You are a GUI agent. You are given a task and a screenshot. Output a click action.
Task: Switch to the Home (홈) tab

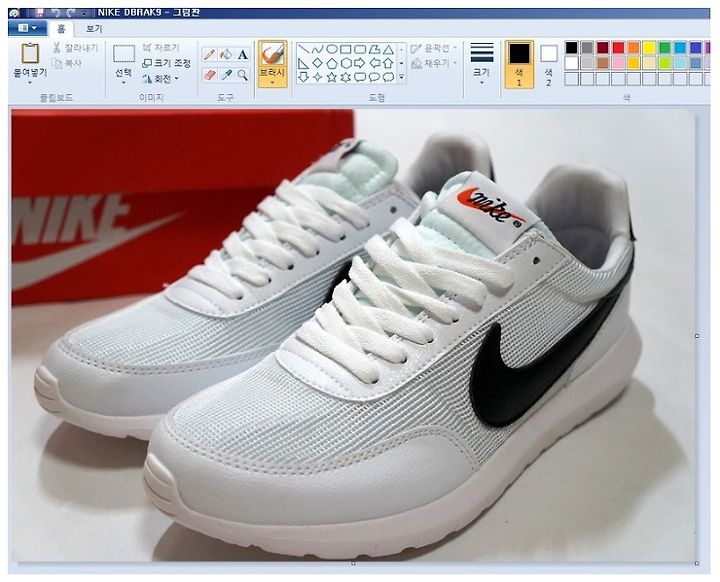coord(62,29)
